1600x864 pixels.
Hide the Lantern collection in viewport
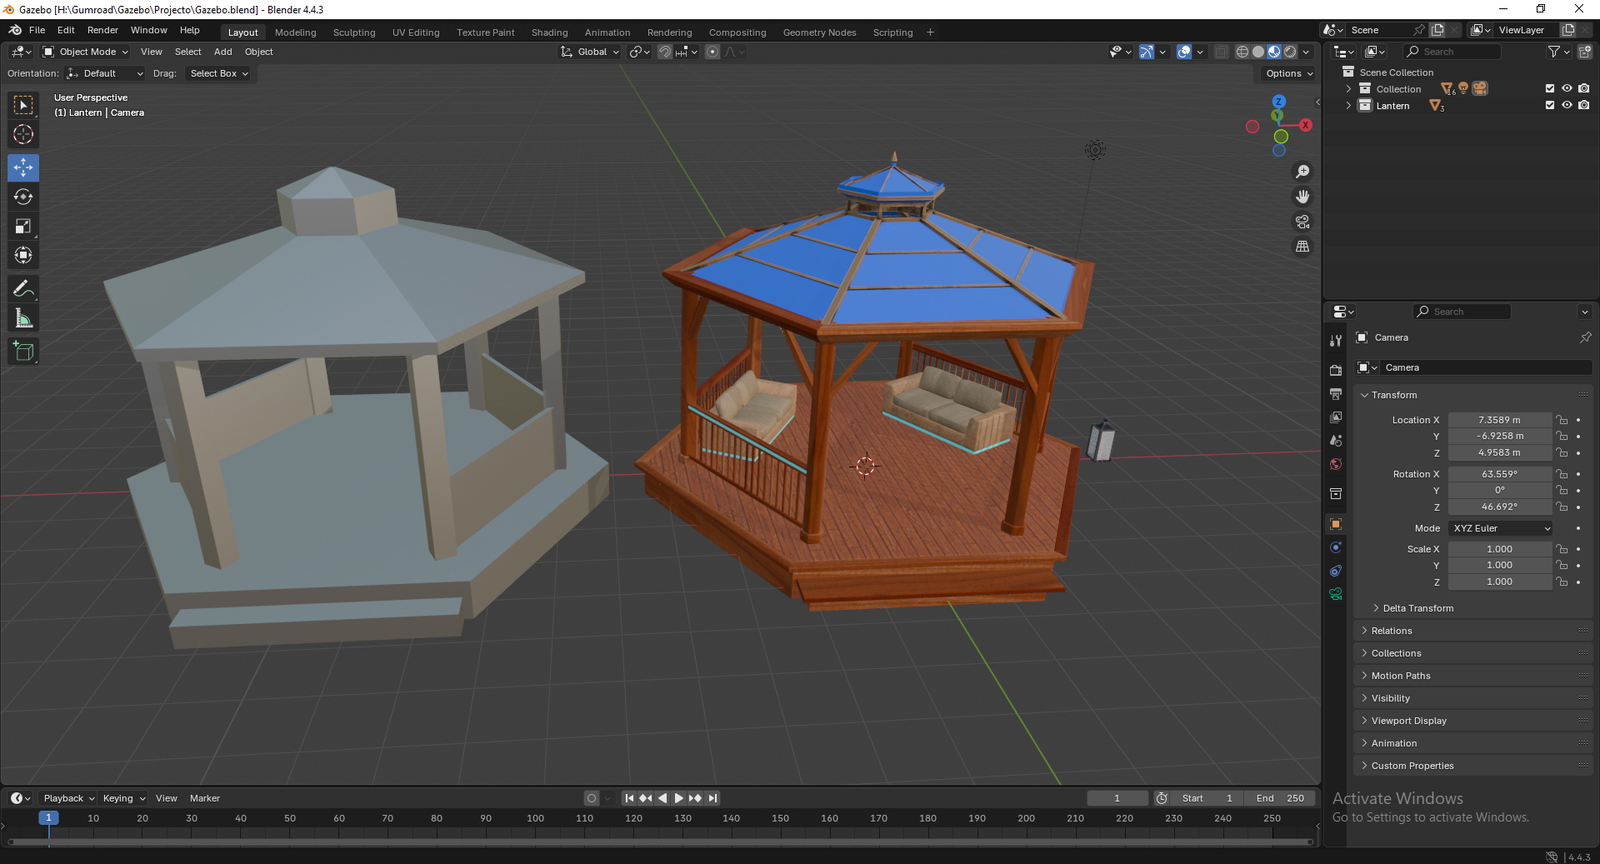point(1567,105)
